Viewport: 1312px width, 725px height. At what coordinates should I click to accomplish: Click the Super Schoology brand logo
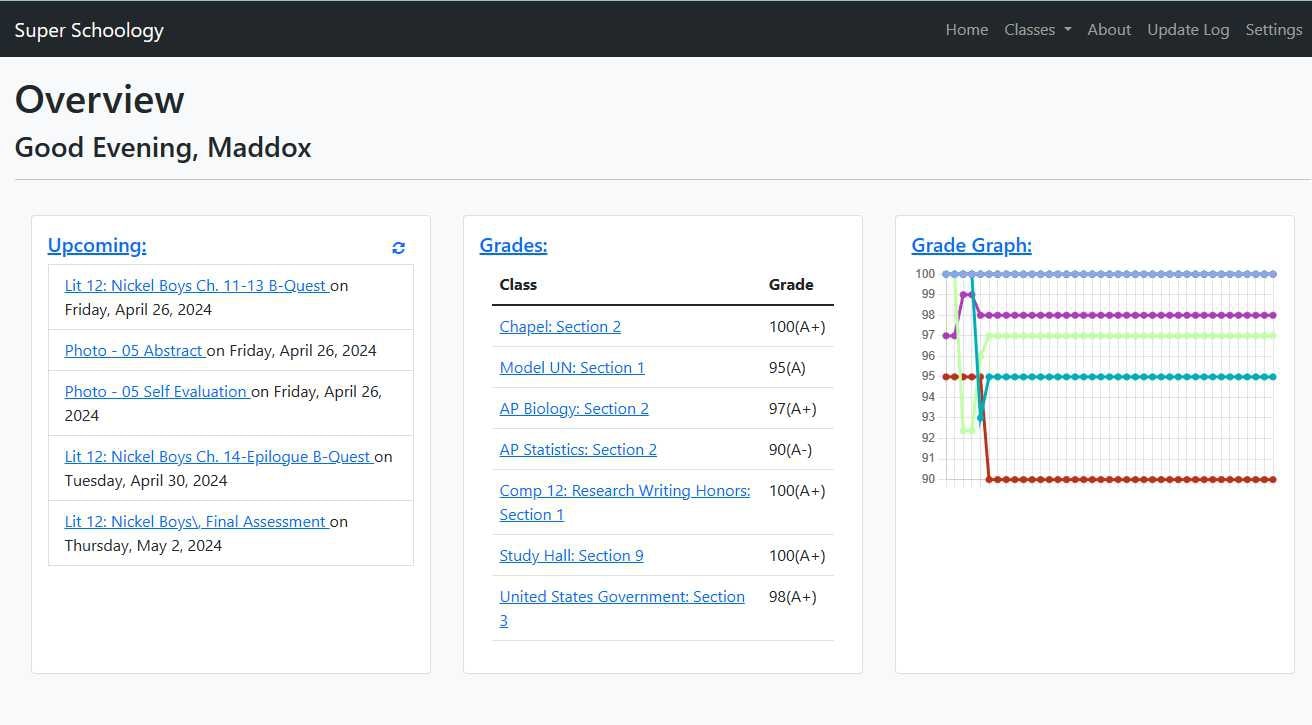click(x=88, y=29)
